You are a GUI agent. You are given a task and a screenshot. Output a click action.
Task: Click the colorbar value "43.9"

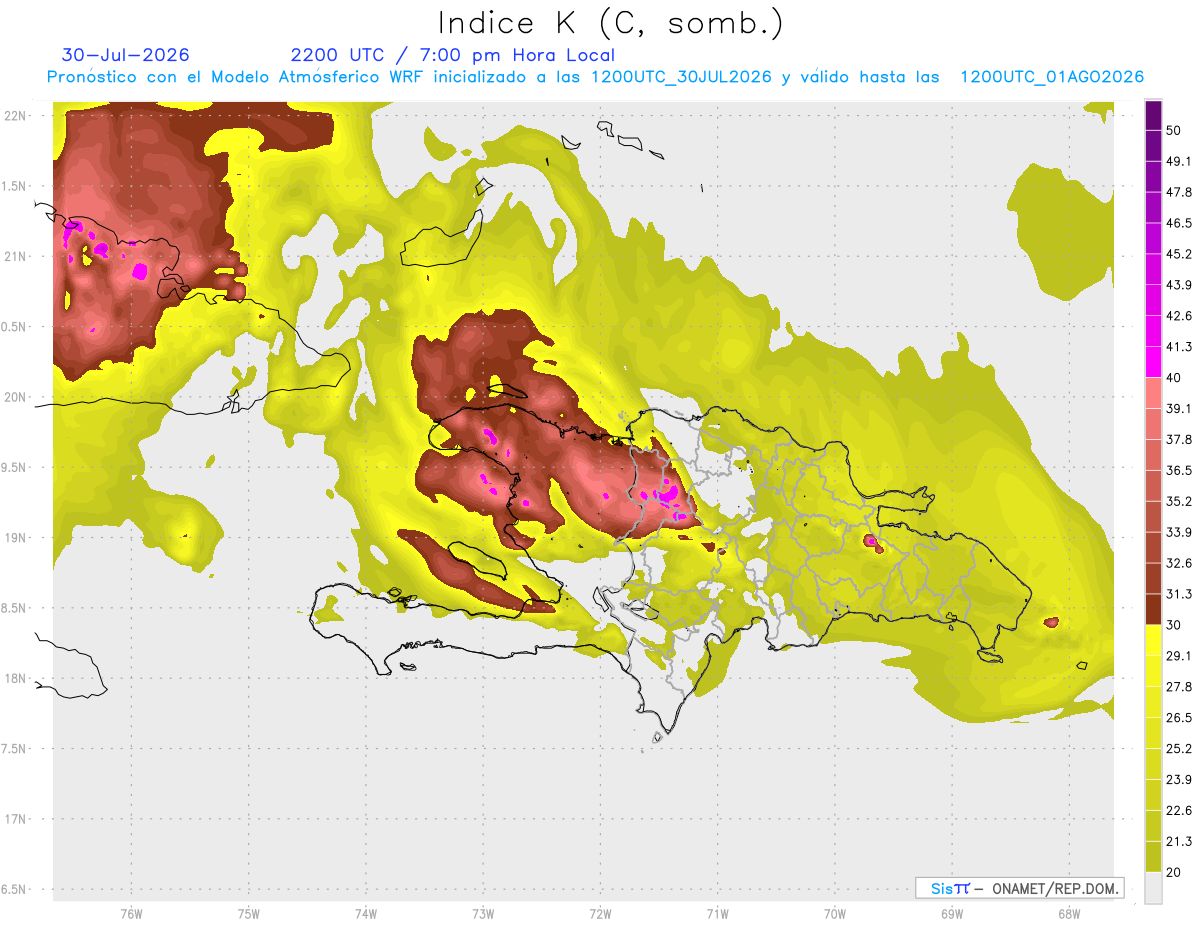click(1179, 285)
